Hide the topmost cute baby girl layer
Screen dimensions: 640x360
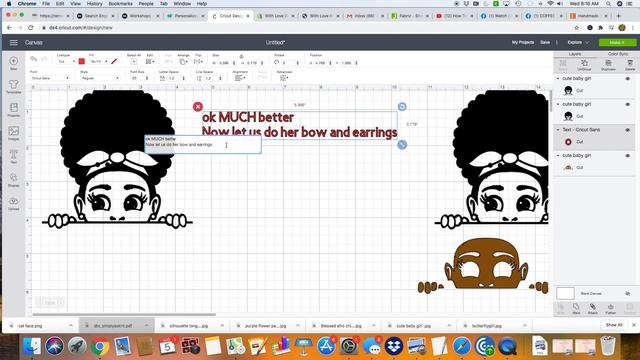pyautogui.click(x=628, y=79)
